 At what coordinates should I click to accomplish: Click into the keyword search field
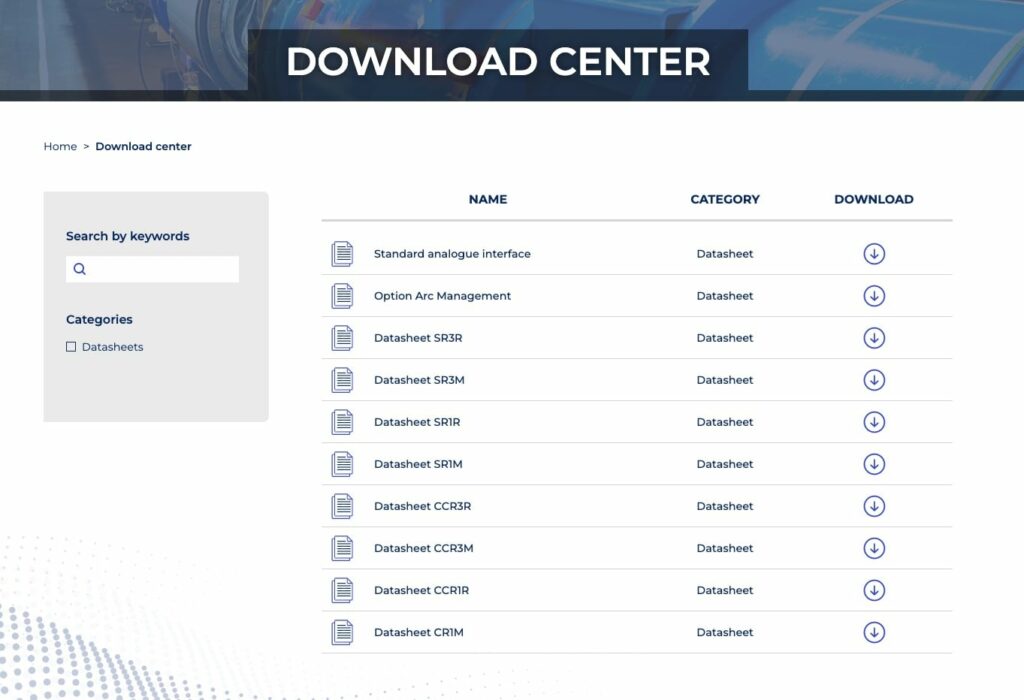[x=160, y=269]
